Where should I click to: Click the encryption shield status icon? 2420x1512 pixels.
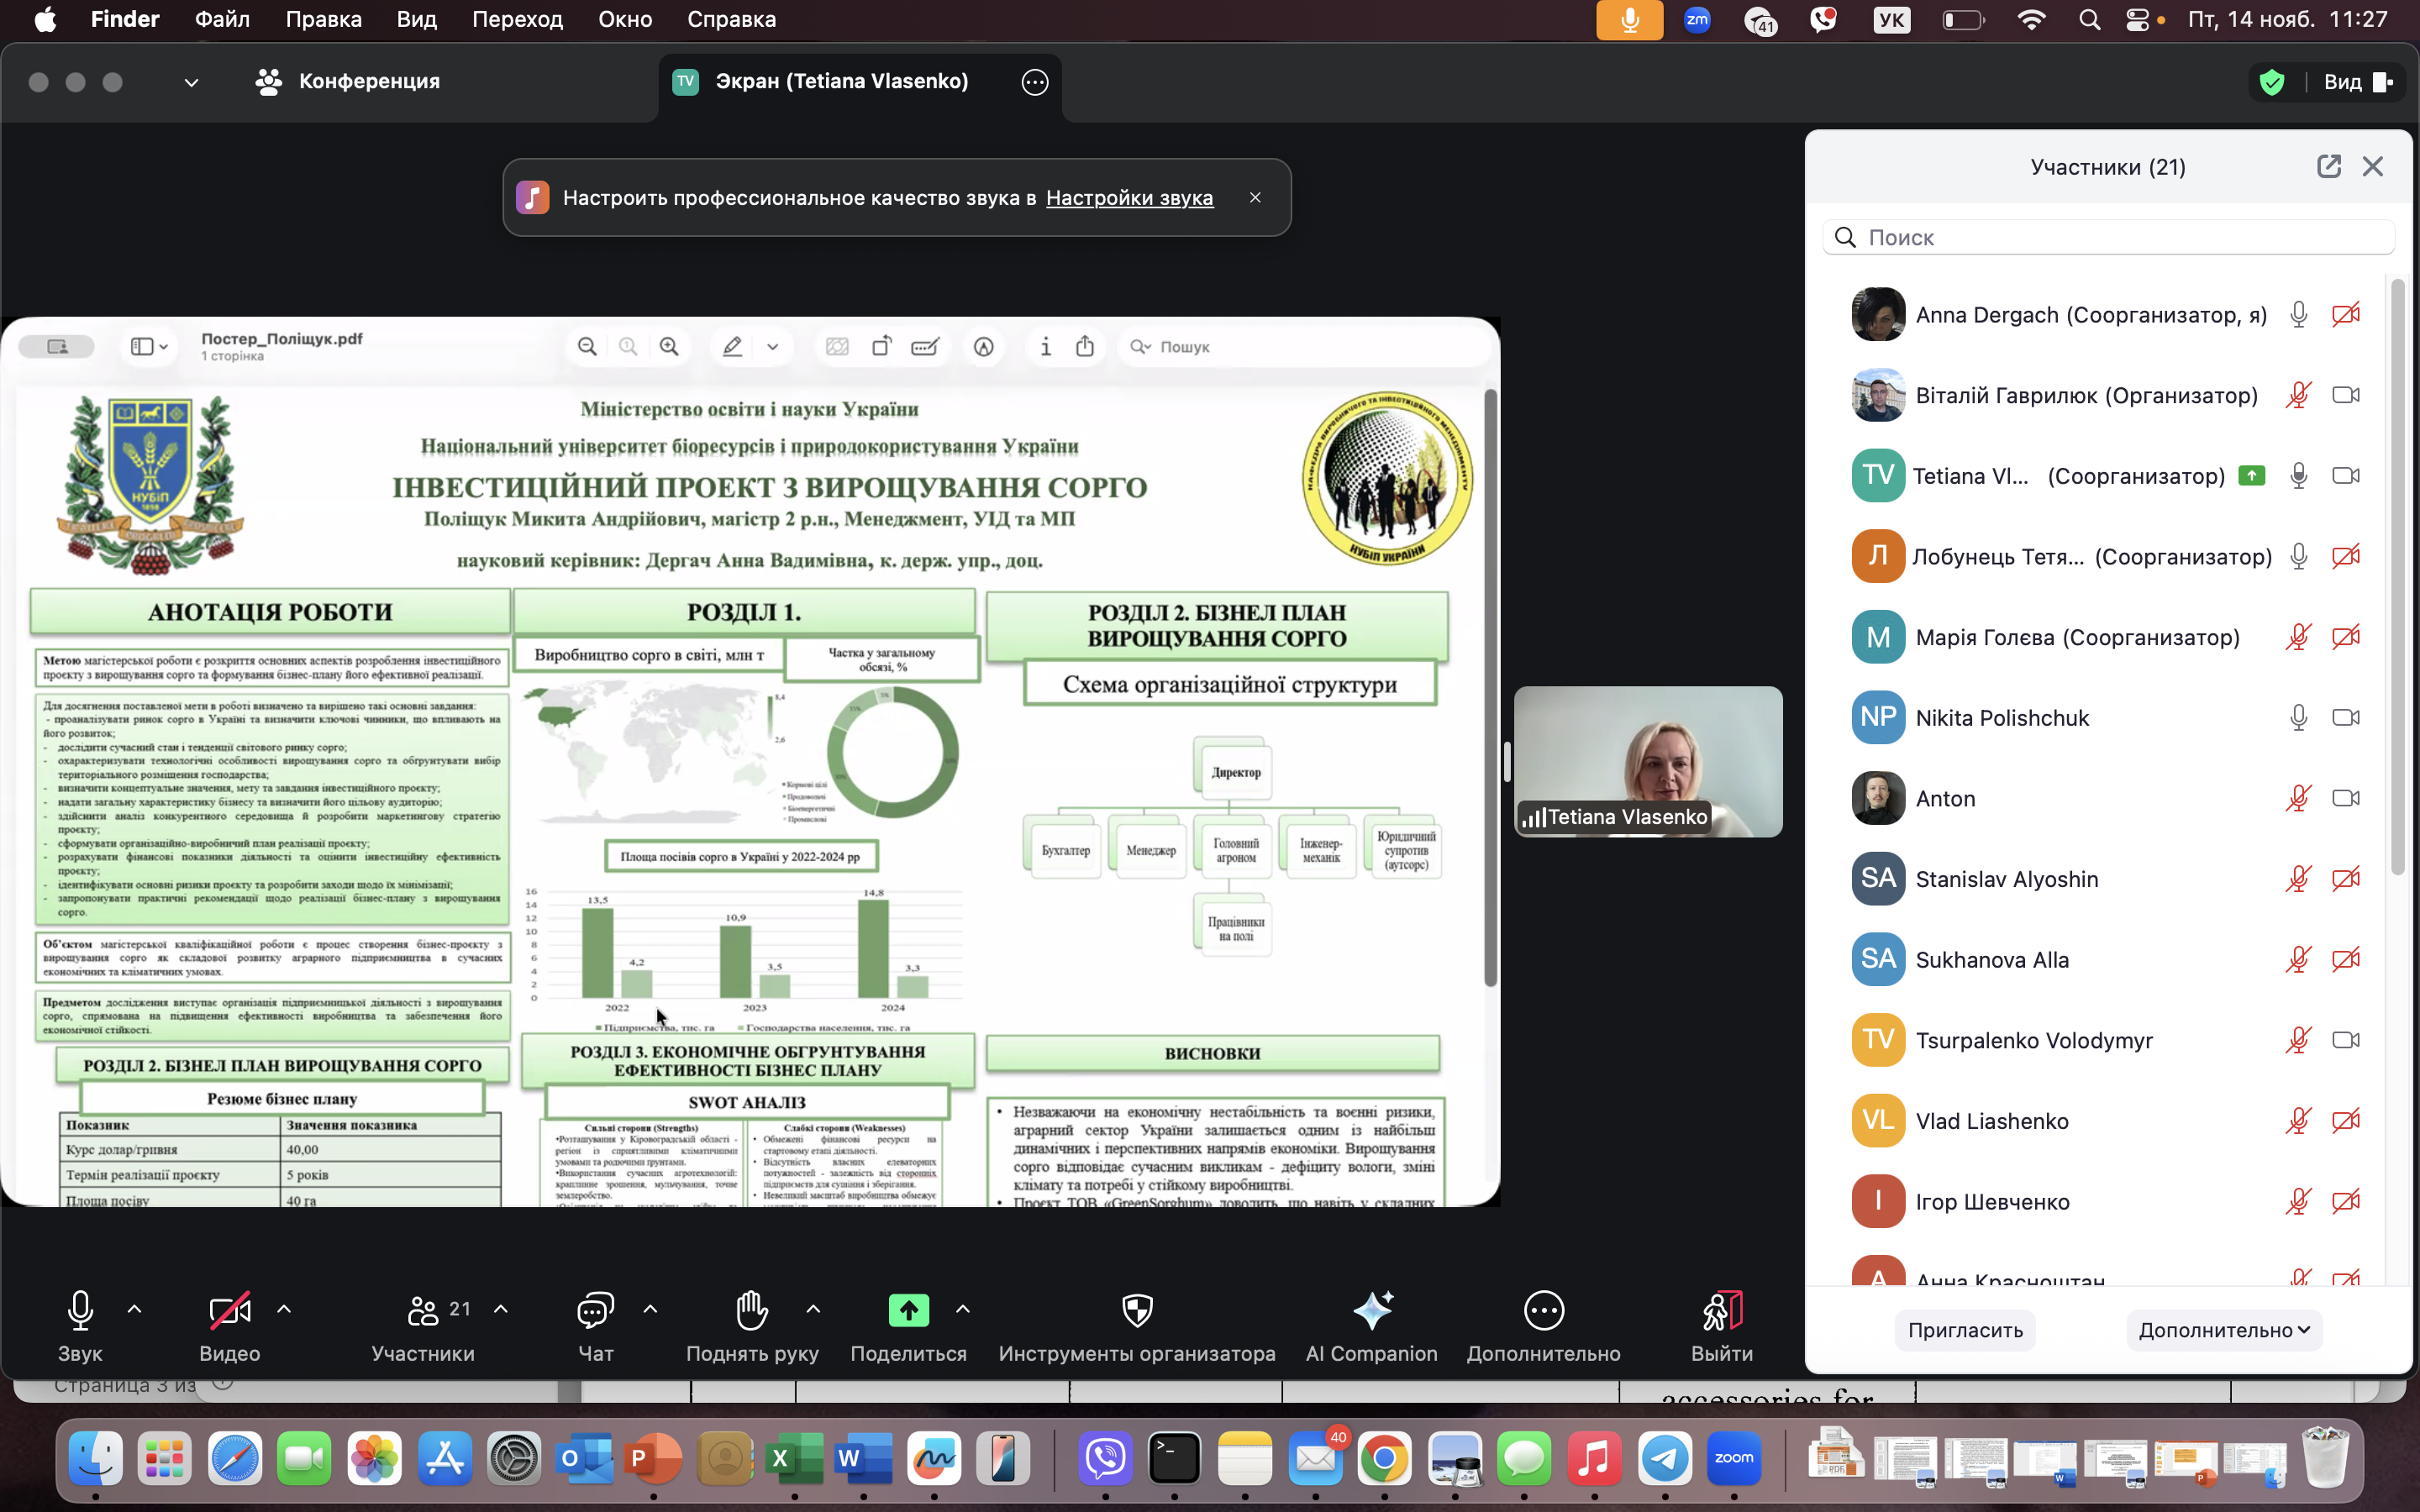2272,82
